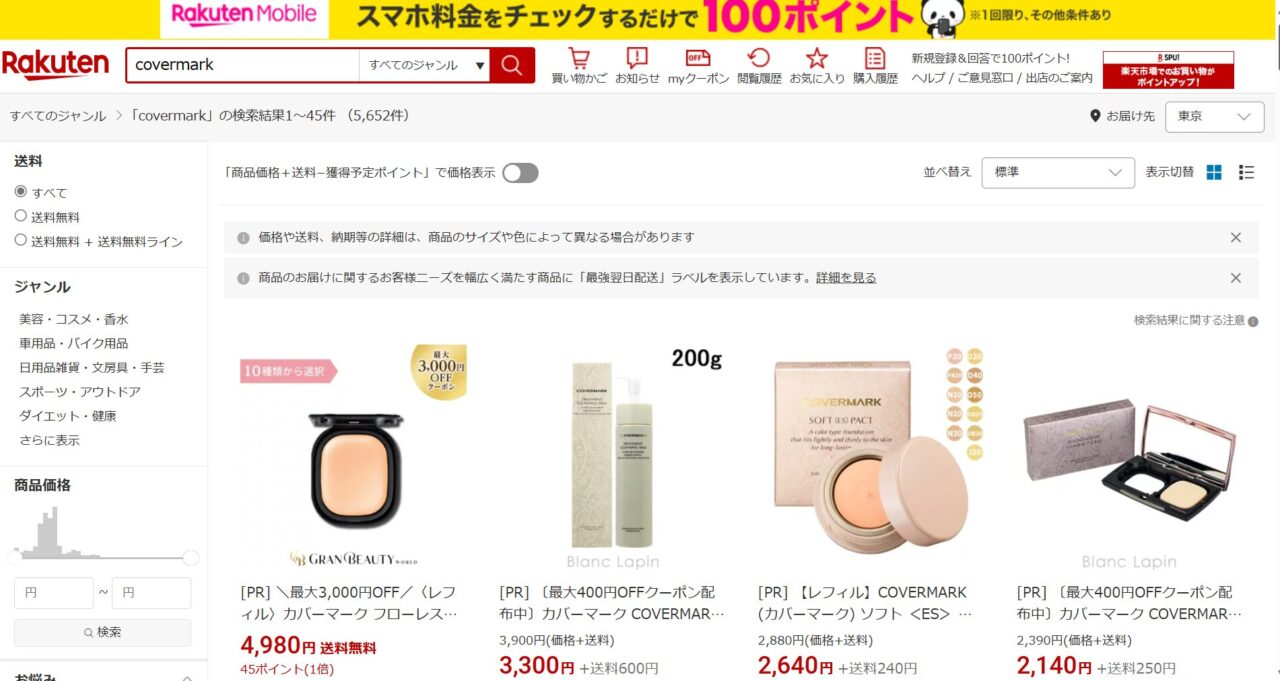
Task: Open the すべてのジャンル genre dropdown
Action: coord(424,65)
